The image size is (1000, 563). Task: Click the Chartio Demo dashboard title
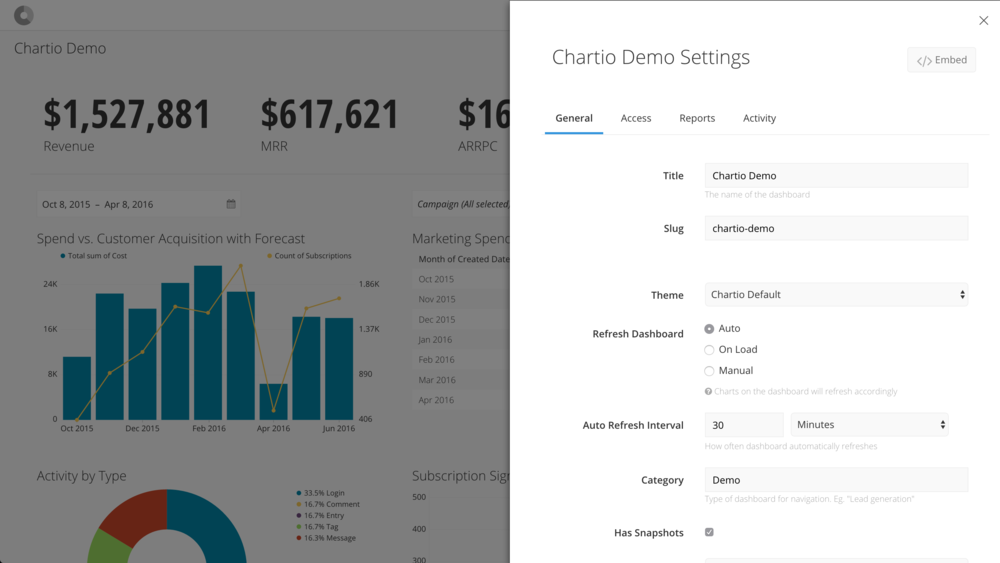[60, 48]
